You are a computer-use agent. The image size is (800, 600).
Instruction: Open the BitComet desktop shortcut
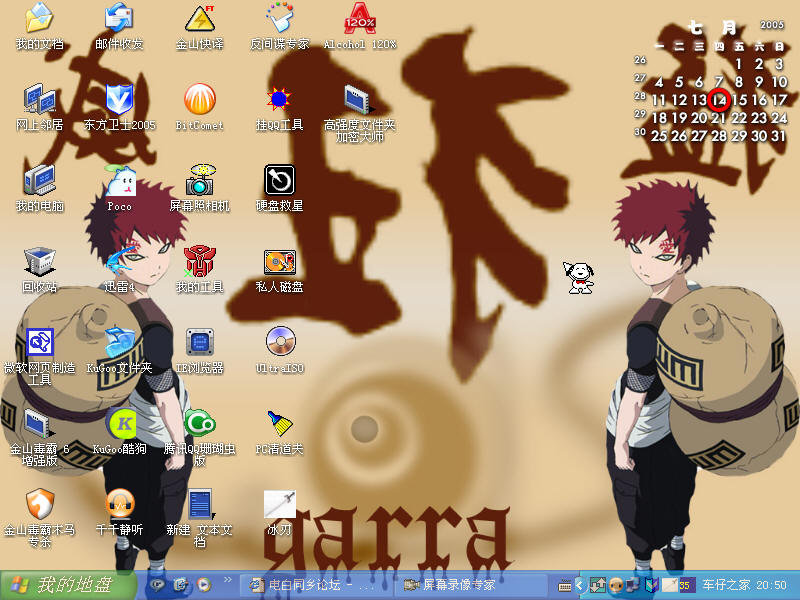[x=199, y=99]
